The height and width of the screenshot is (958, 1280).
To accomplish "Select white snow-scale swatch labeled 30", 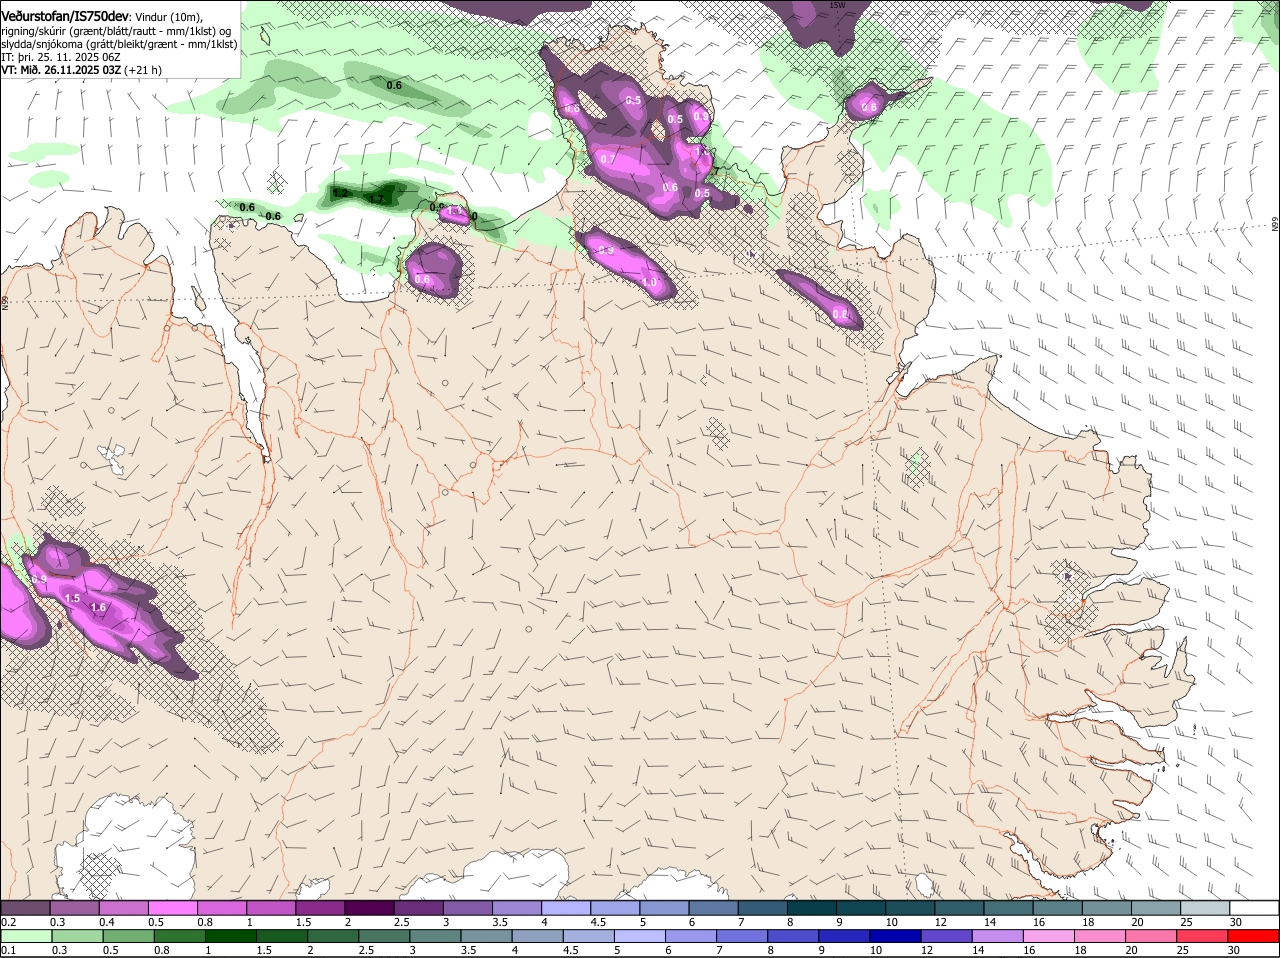I will [x=1255, y=907].
